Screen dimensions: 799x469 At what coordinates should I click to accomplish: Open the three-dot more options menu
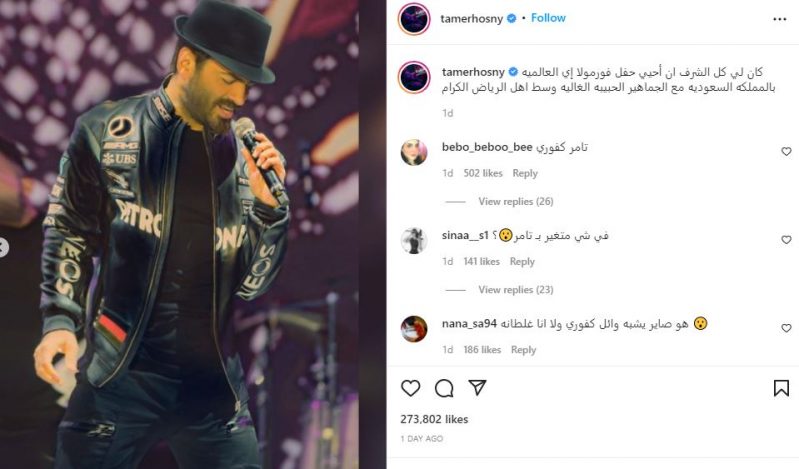780,19
